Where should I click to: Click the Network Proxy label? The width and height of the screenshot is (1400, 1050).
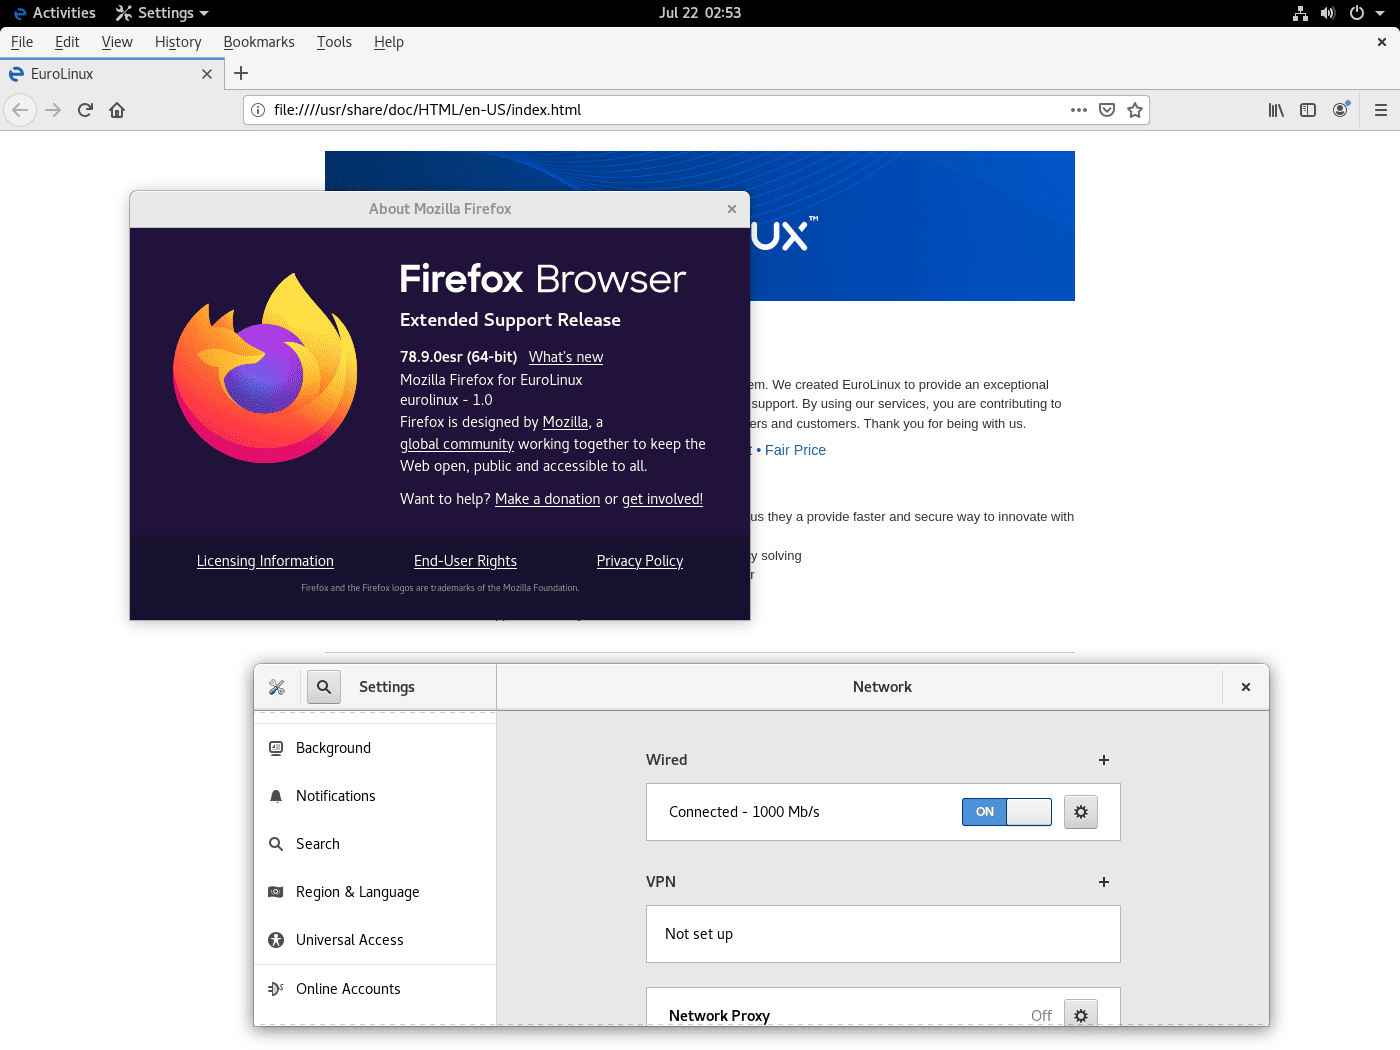[719, 1016]
